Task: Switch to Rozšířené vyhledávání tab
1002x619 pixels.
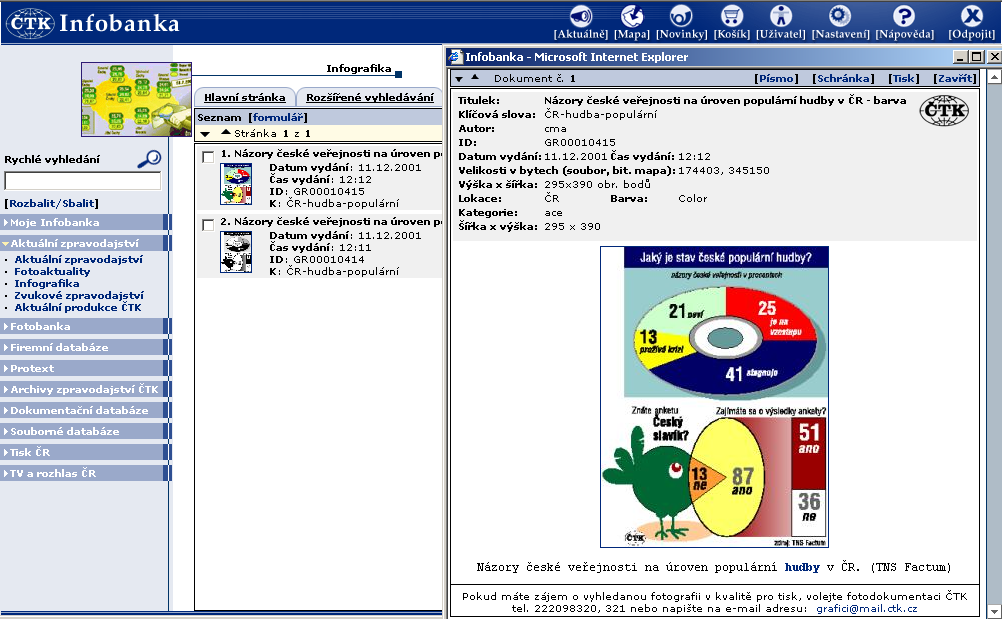Action: pos(370,97)
